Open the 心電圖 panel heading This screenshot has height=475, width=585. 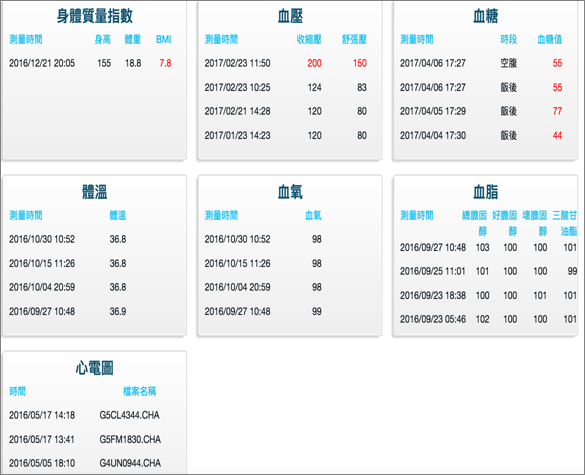coord(94,368)
